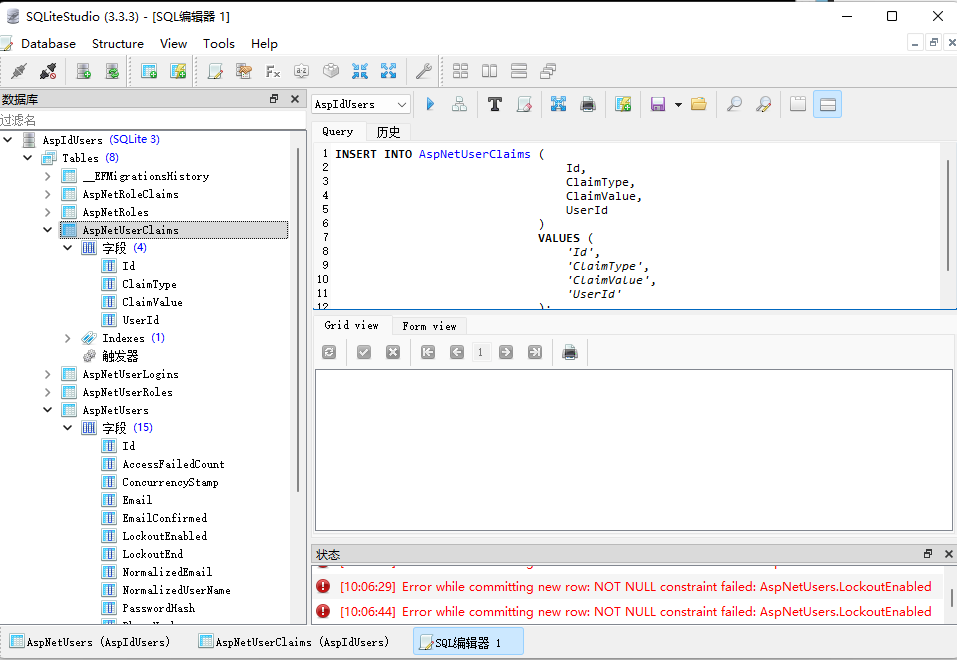Save SQL to file with the floppy icon
The height and width of the screenshot is (660, 957).
tap(657, 104)
